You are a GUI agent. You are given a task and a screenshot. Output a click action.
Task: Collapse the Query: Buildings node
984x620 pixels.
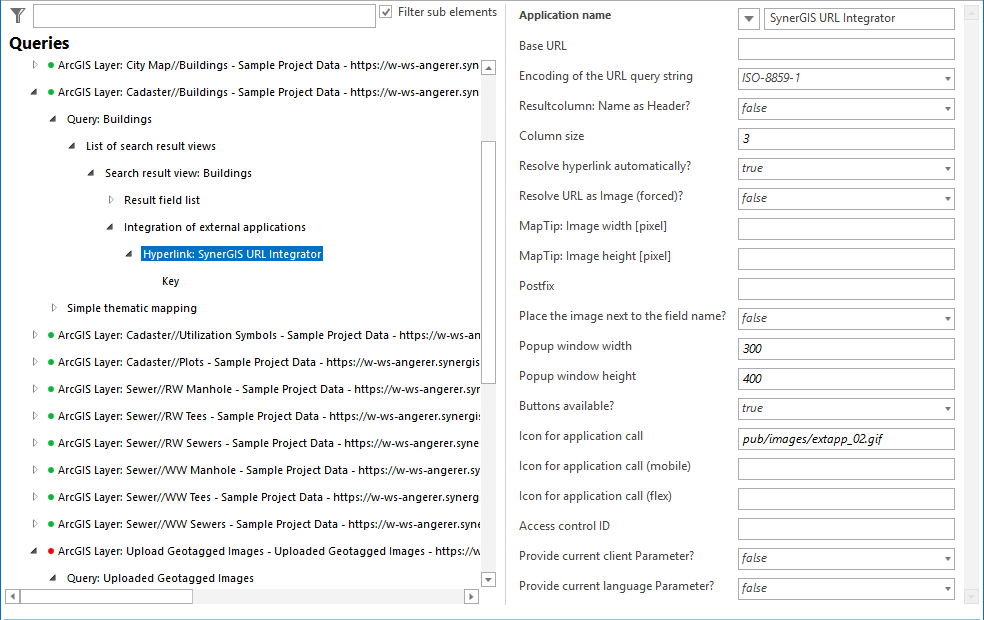pos(52,118)
